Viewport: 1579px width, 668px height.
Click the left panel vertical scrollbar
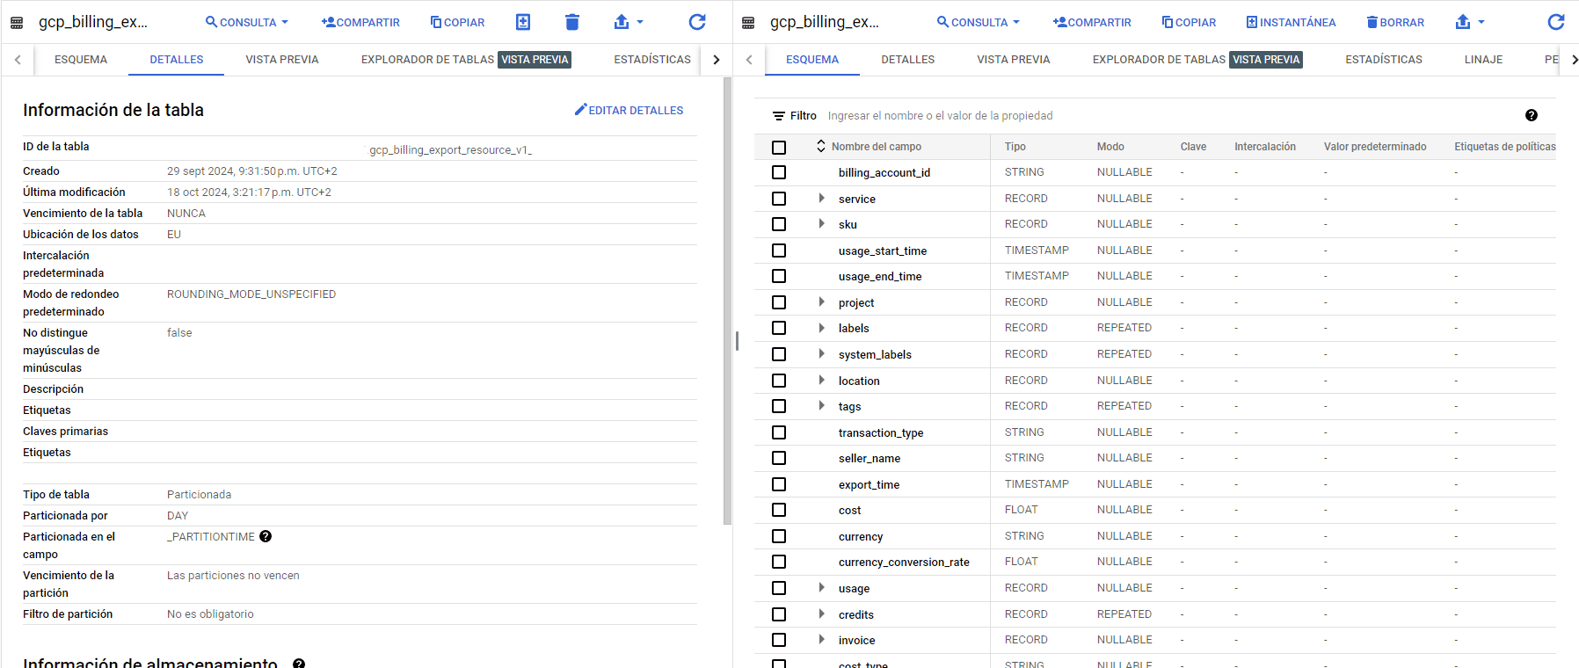[727, 300]
